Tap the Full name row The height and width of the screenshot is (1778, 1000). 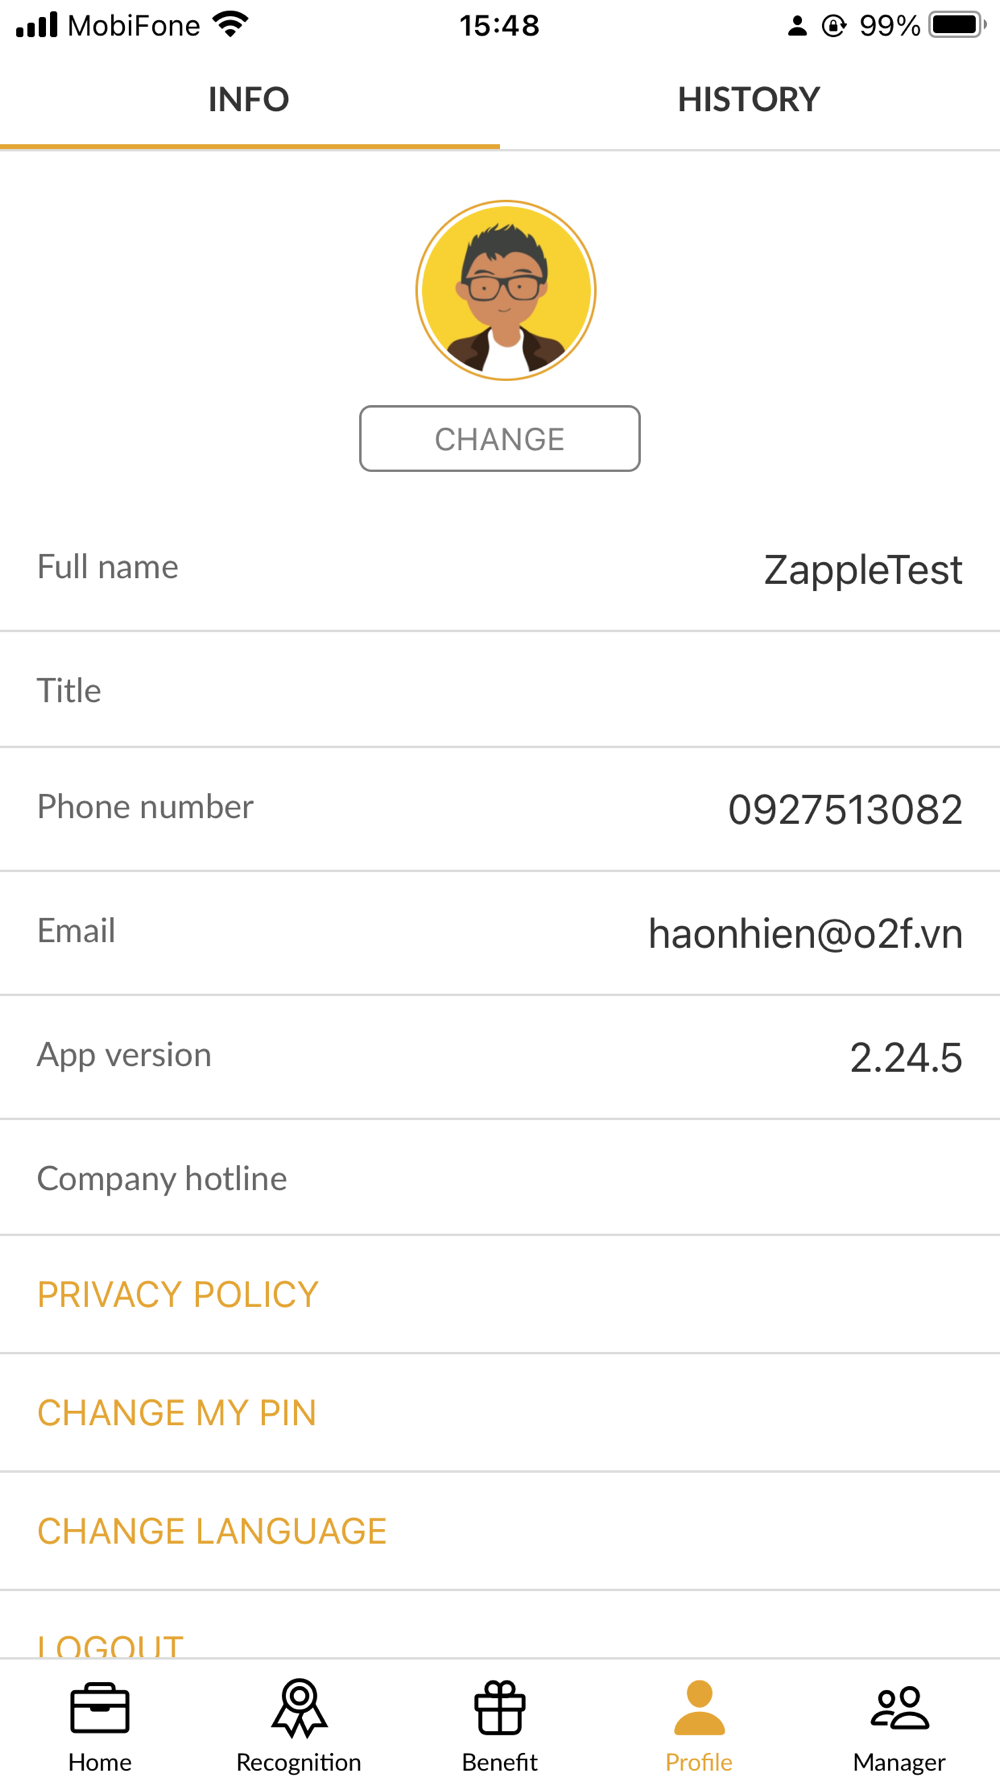coord(500,568)
